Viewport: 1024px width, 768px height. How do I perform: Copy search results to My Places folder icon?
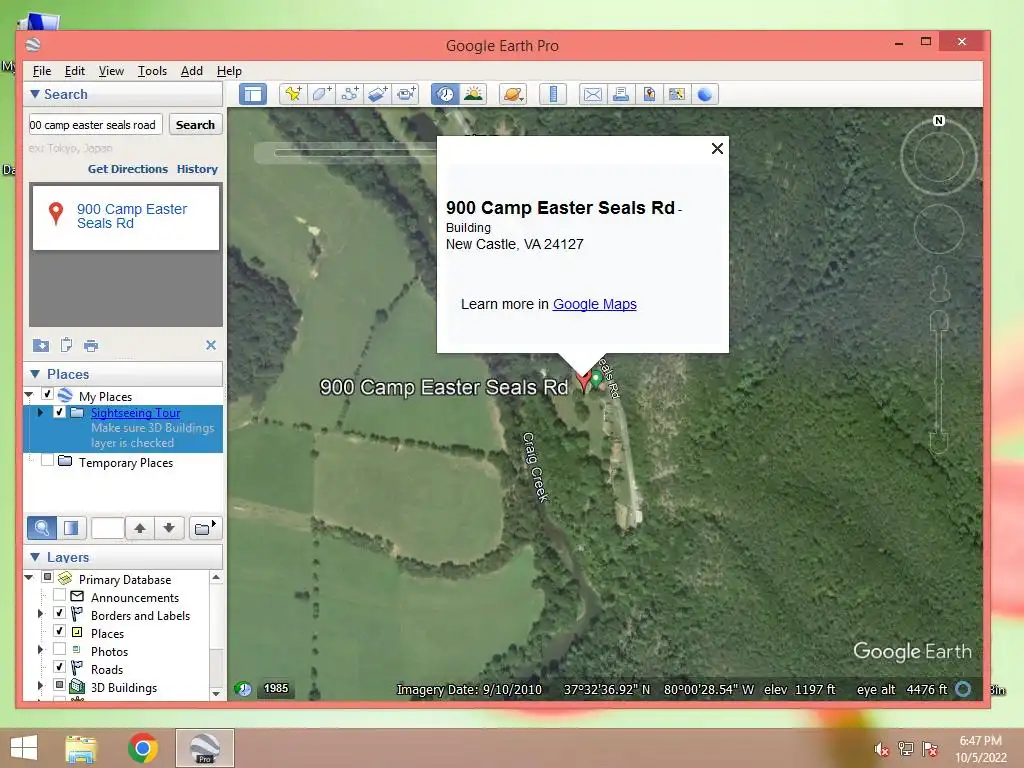coord(40,345)
